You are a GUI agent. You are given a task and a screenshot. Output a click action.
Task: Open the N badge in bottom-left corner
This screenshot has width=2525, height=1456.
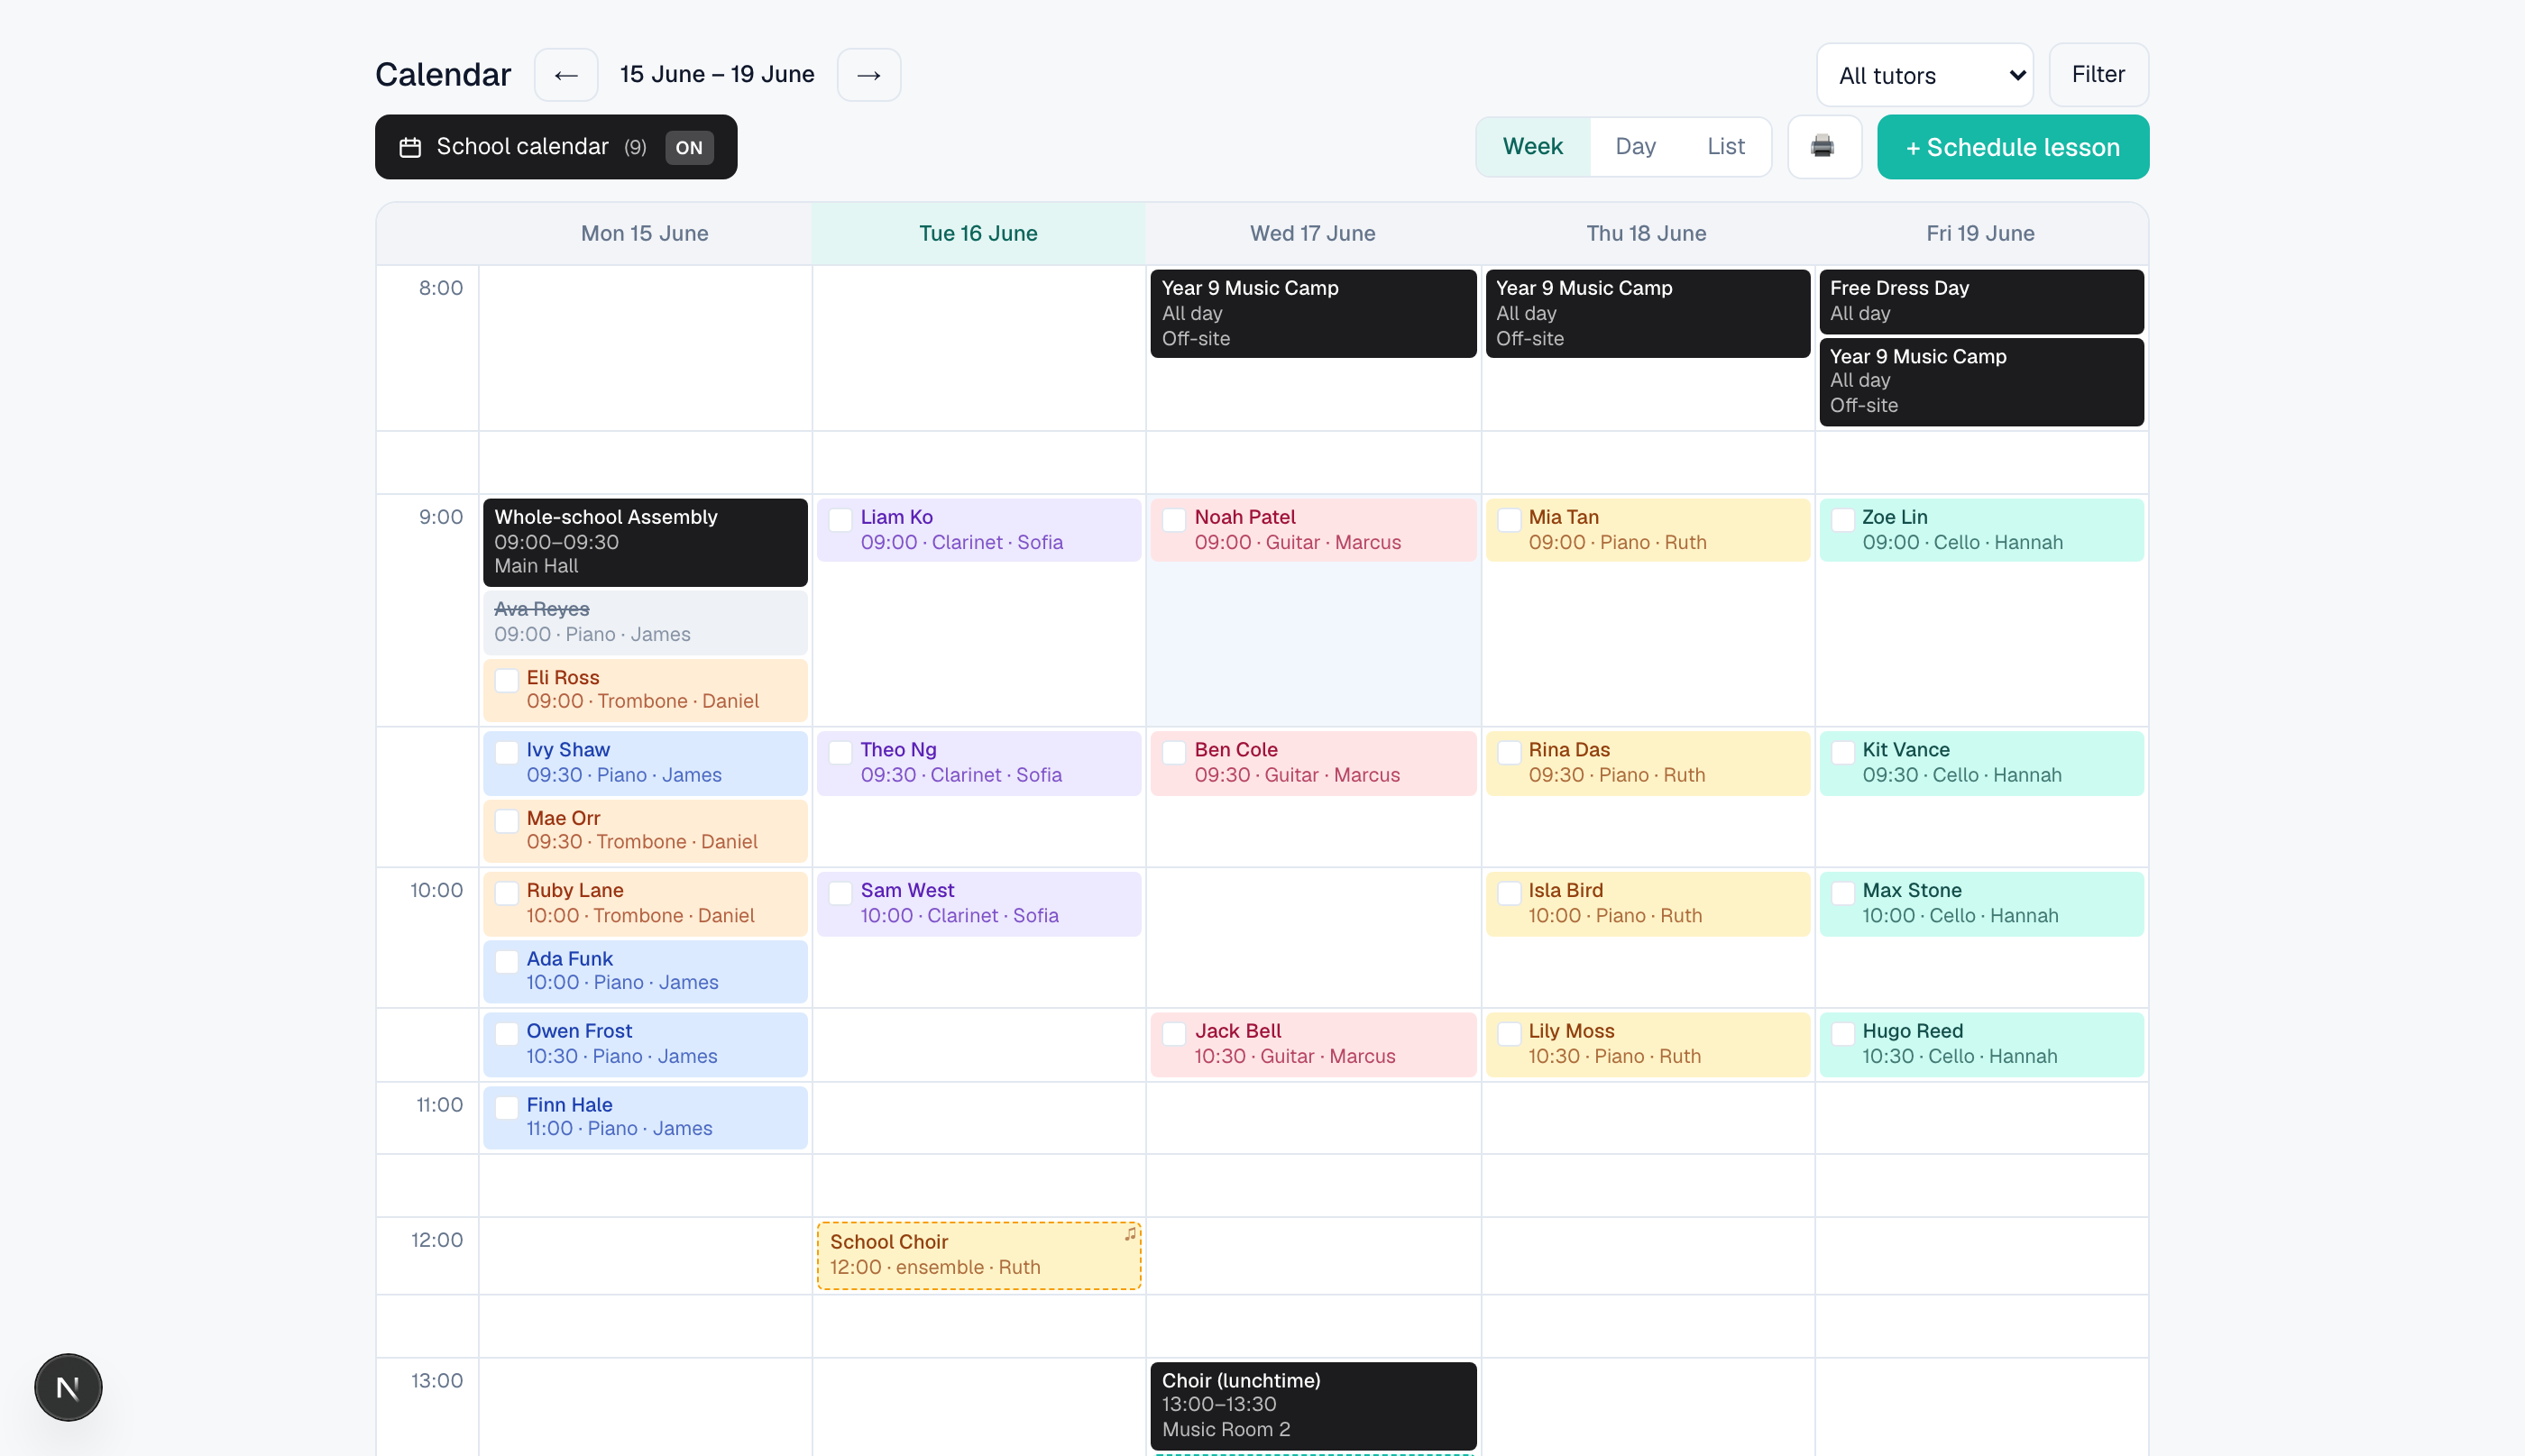pos(68,1387)
